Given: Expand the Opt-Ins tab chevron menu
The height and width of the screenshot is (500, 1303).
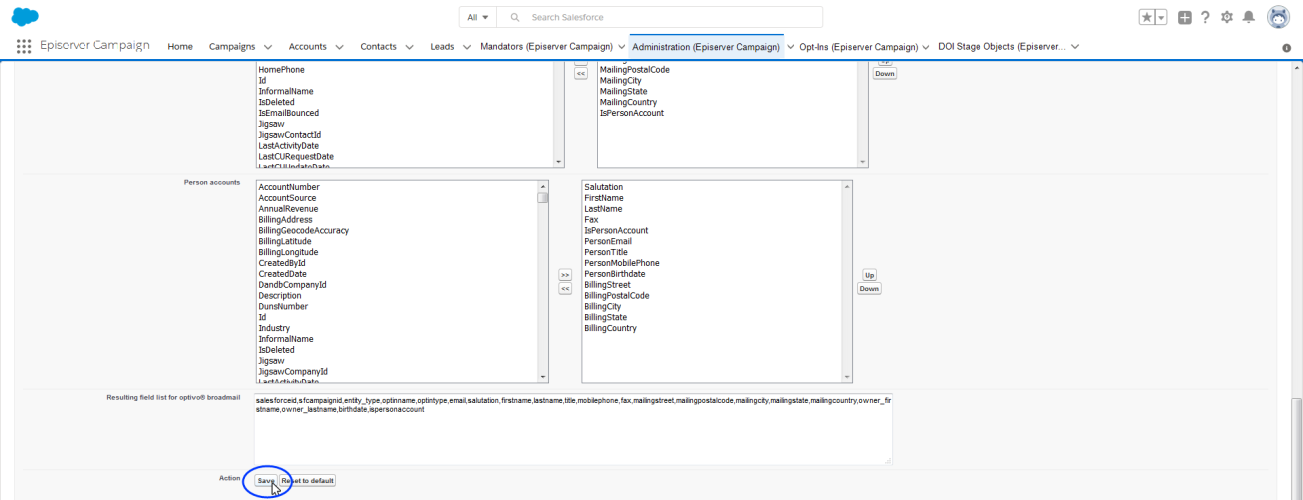Looking at the screenshot, I should pos(926,47).
